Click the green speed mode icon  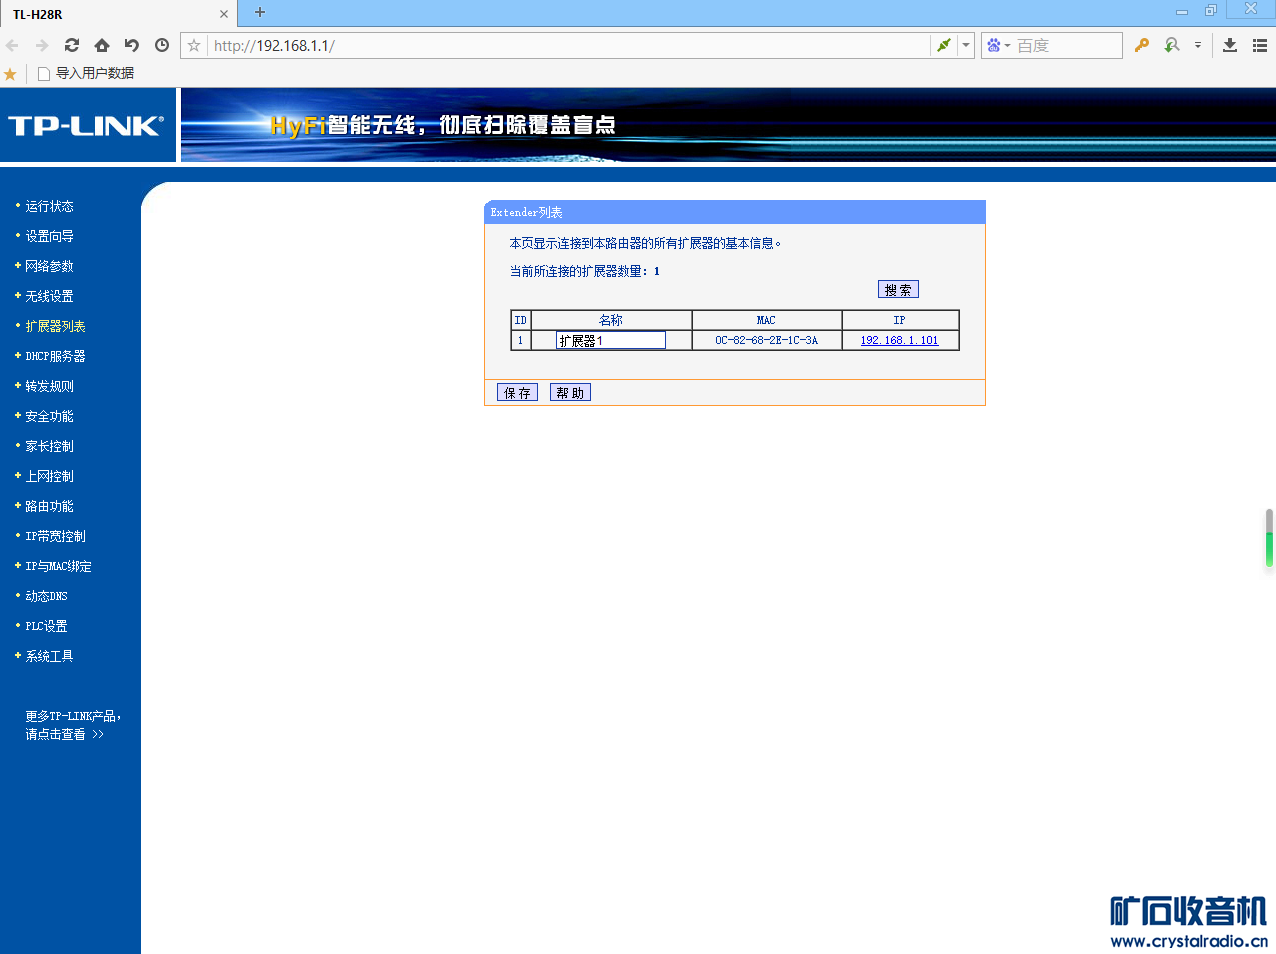(943, 45)
